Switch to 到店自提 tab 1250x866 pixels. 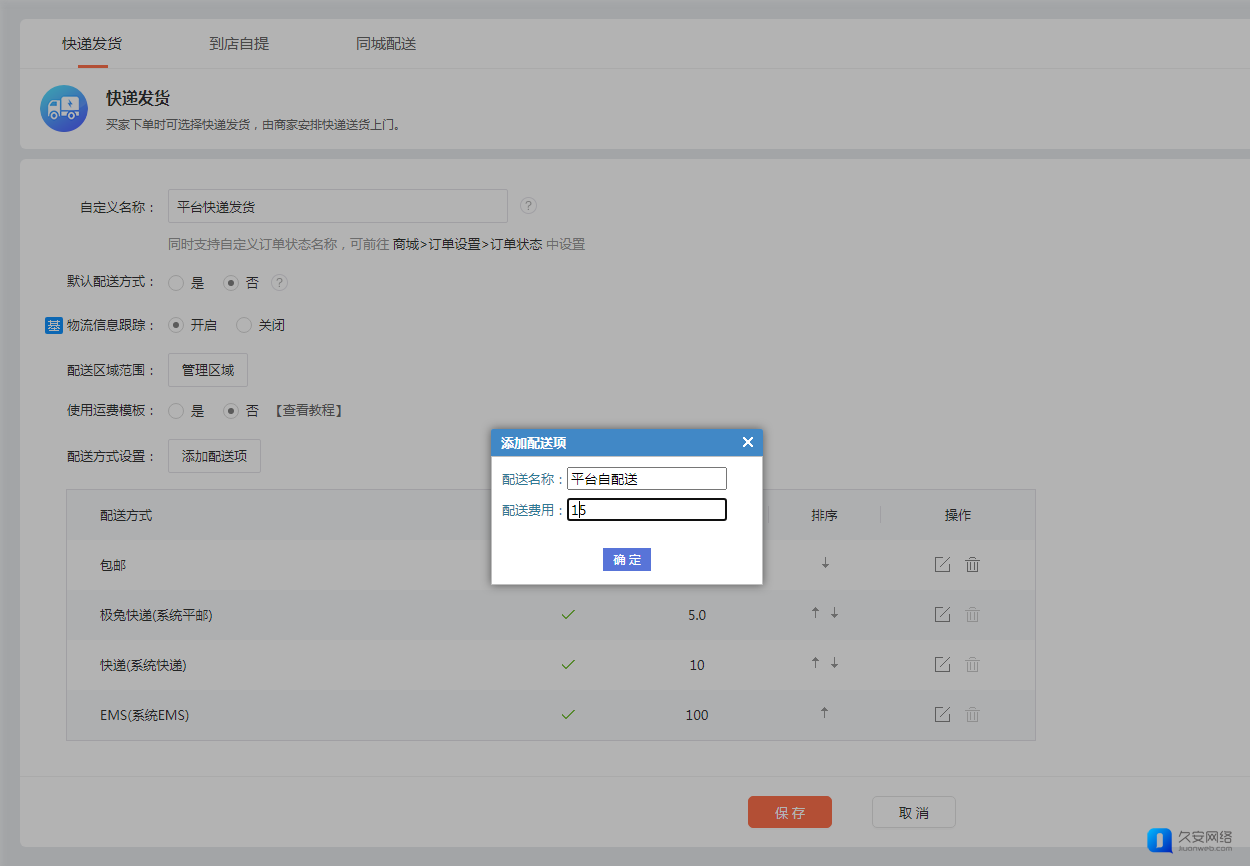239,44
